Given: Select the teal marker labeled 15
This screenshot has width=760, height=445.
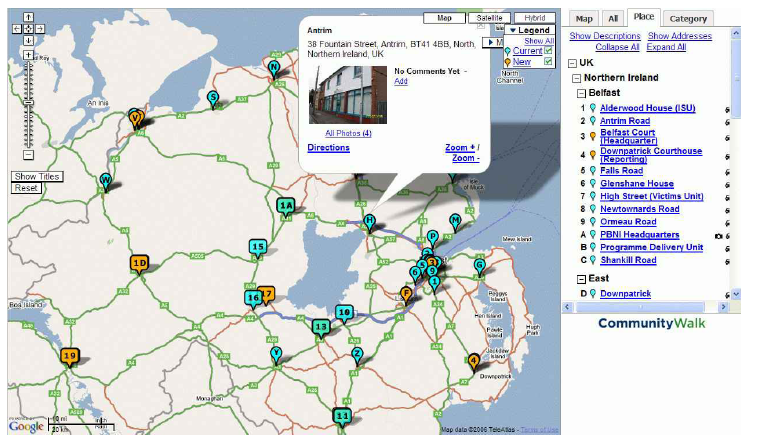Looking at the screenshot, I should click(x=258, y=247).
